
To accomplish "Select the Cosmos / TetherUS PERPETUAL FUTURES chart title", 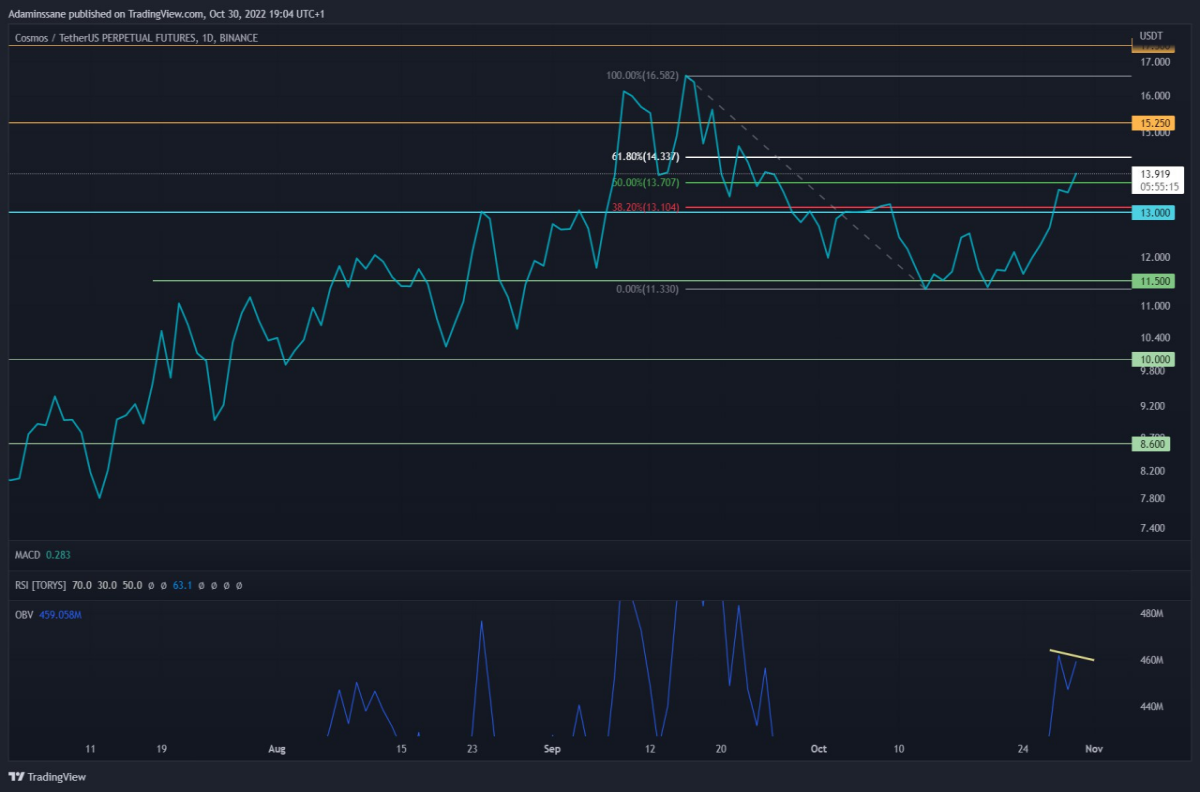I will tap(137, 38).
